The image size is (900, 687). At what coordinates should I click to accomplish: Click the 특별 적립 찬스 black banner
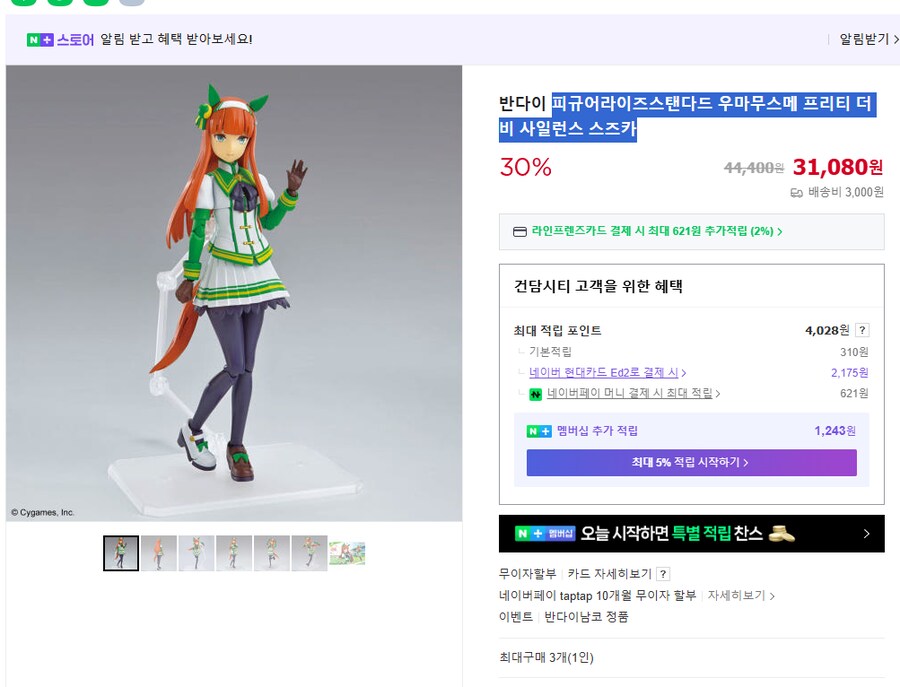(690, 533)
